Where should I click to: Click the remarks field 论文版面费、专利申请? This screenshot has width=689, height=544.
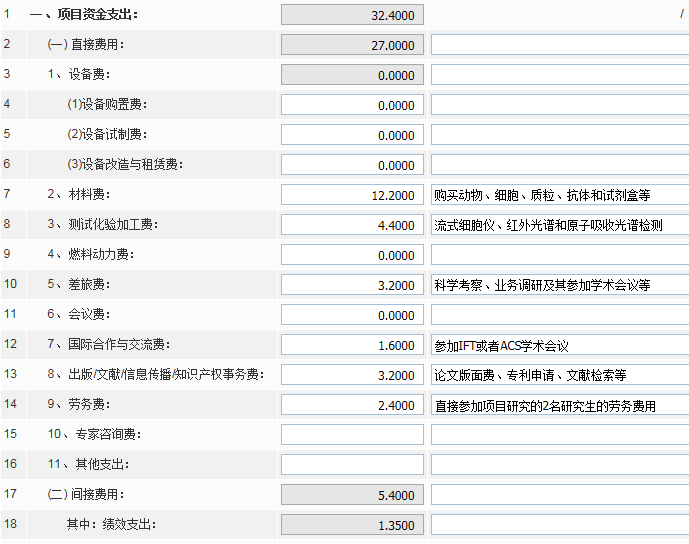(560, 375)
